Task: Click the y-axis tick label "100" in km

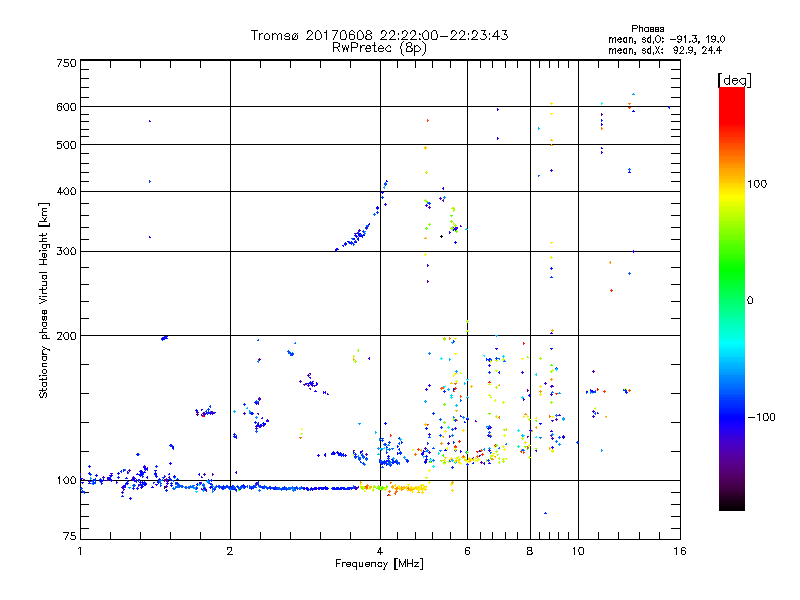Action: (x=67, y=481)
